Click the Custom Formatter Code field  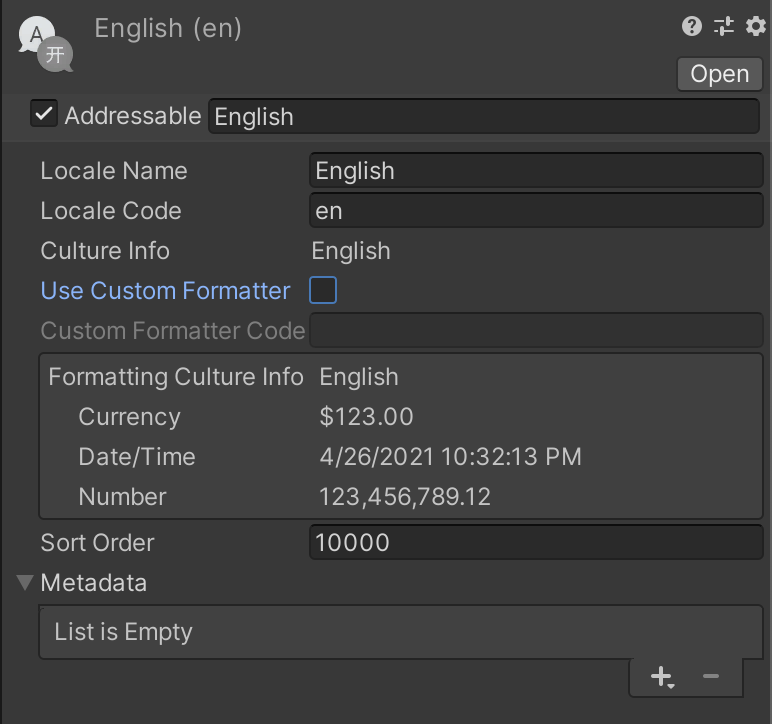coord(536,331)
